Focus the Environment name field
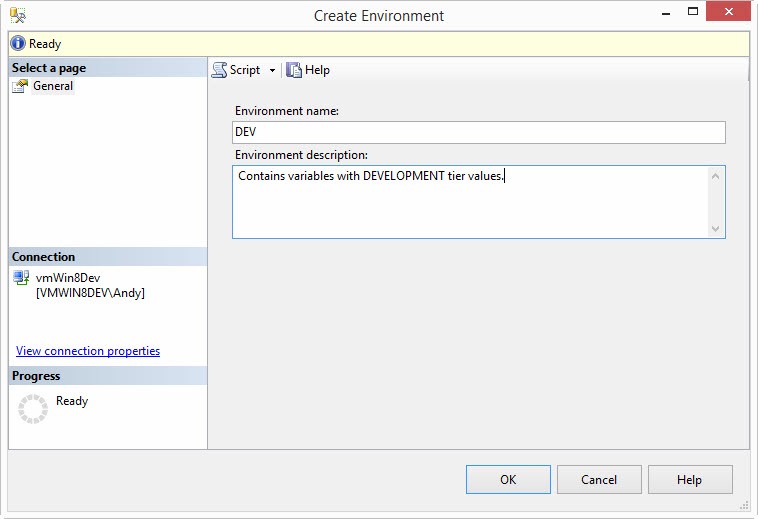 (x=478, y=133)
